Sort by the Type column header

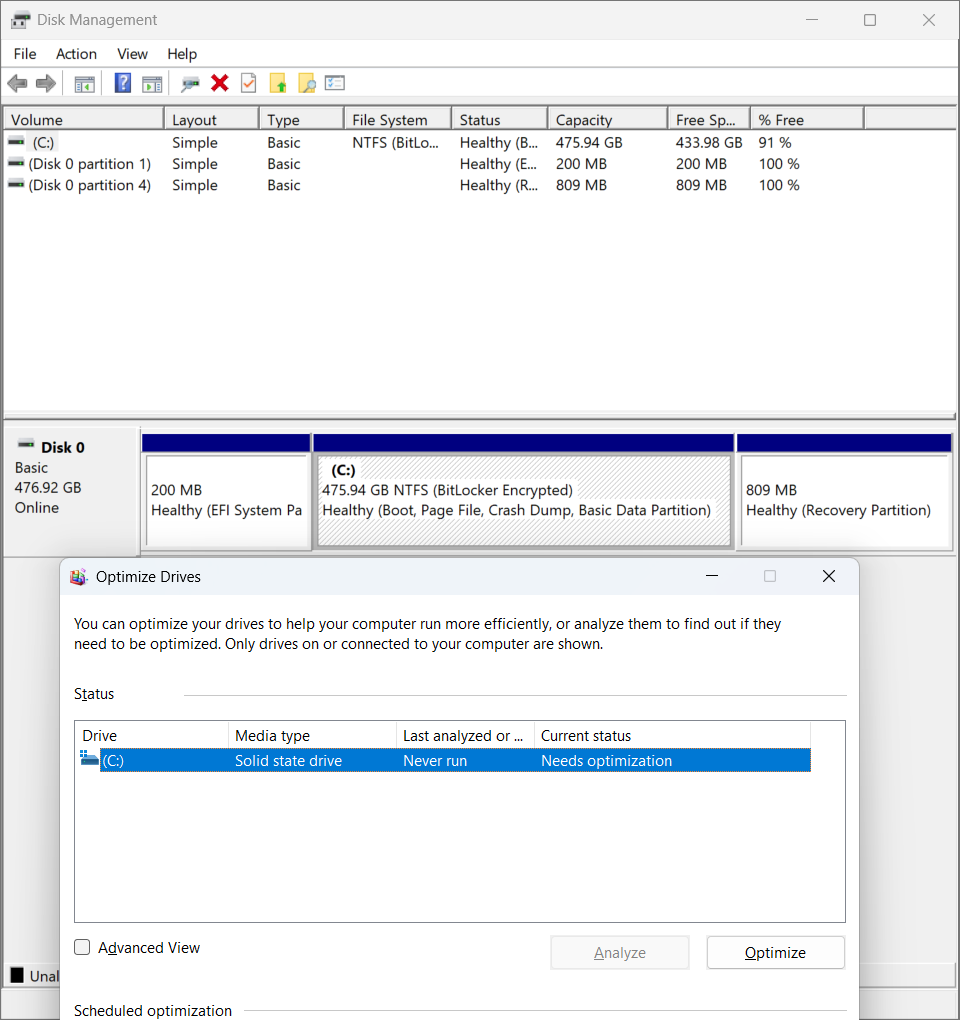(x=301, y=120)
